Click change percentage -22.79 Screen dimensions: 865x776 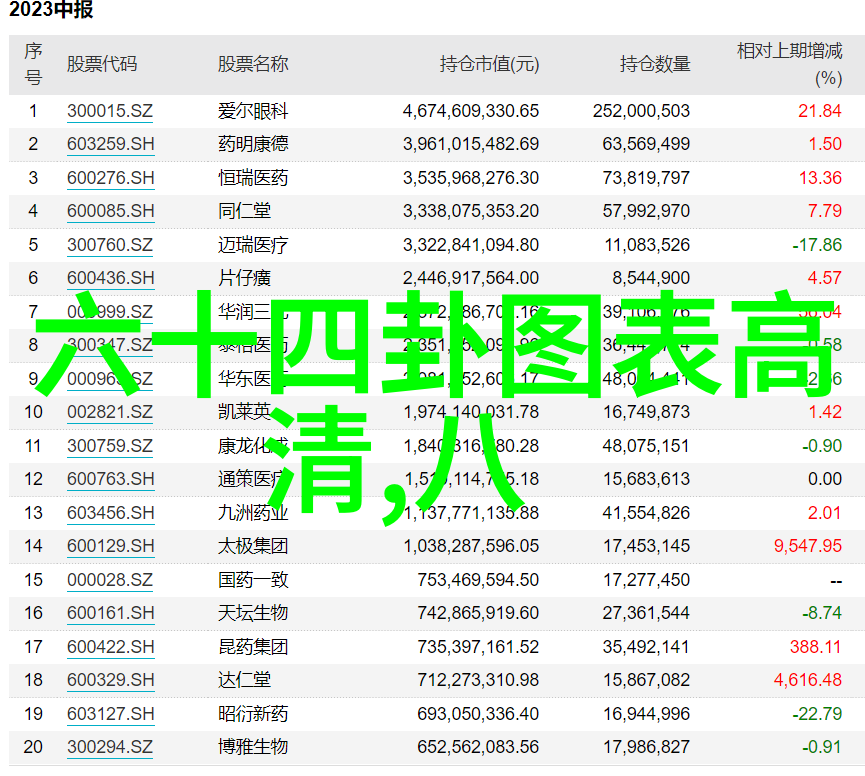(817, 714)
